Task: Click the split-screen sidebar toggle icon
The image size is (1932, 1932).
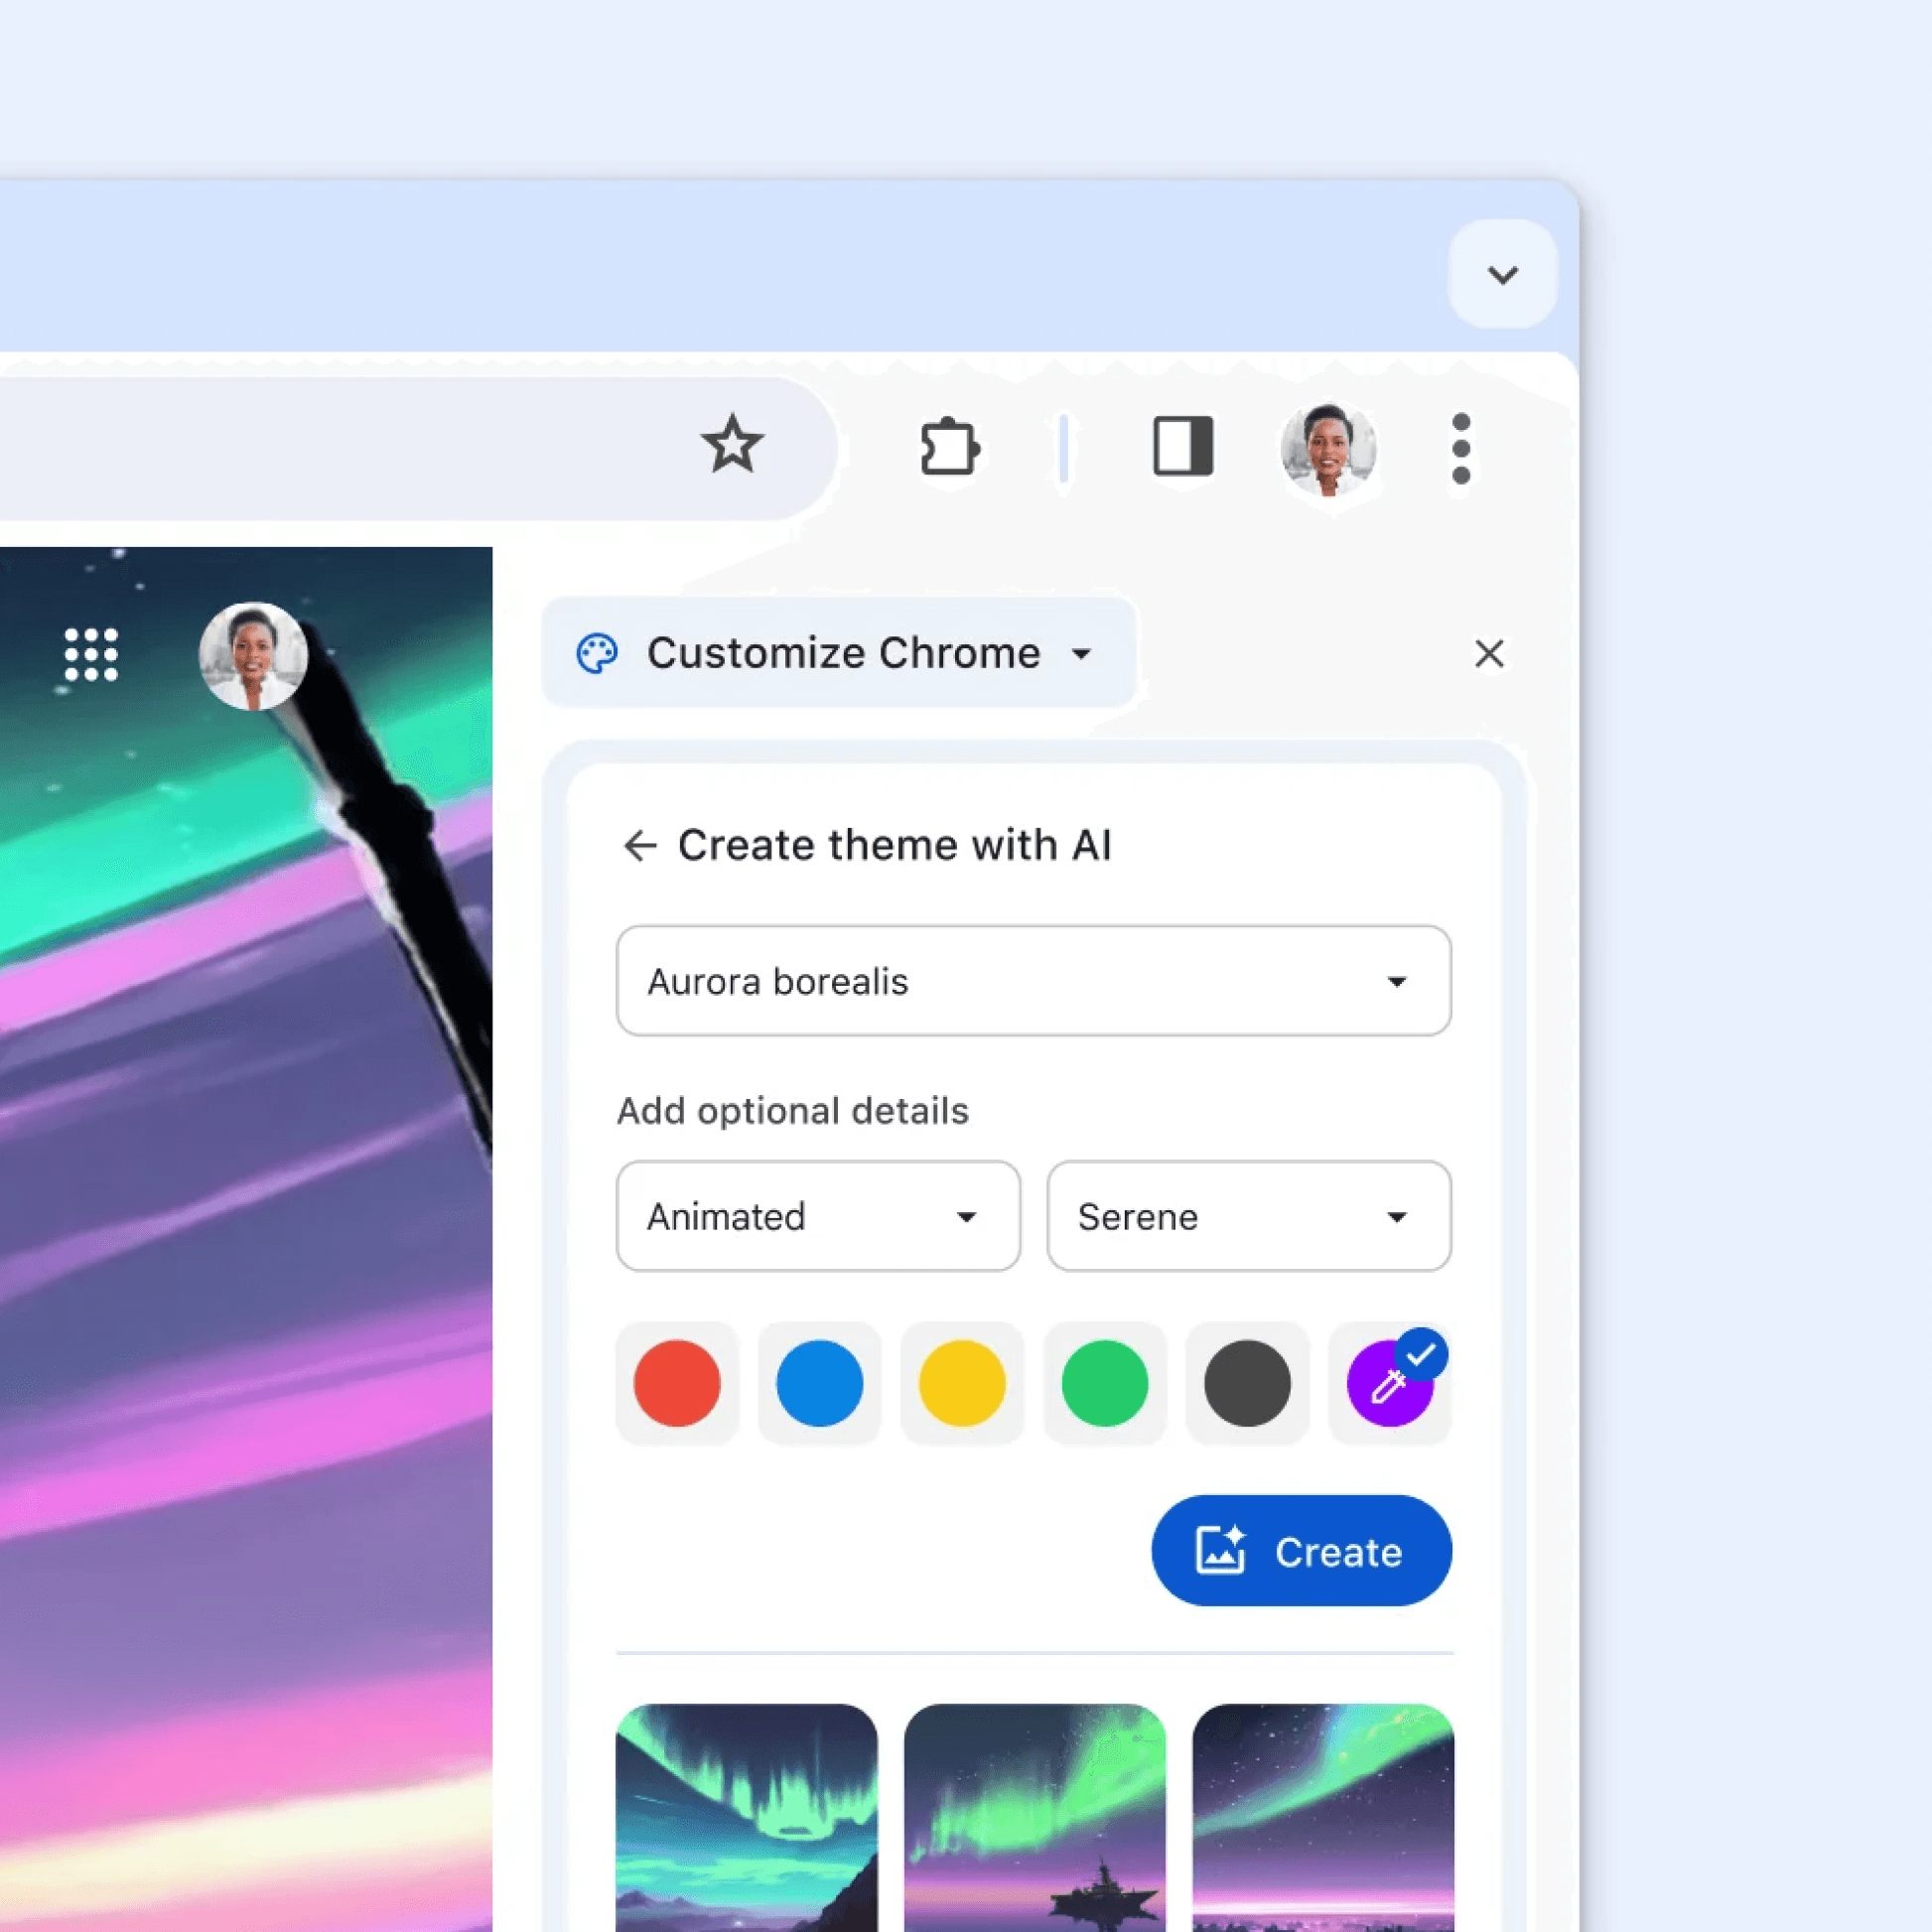Action: pos(1180,448)
